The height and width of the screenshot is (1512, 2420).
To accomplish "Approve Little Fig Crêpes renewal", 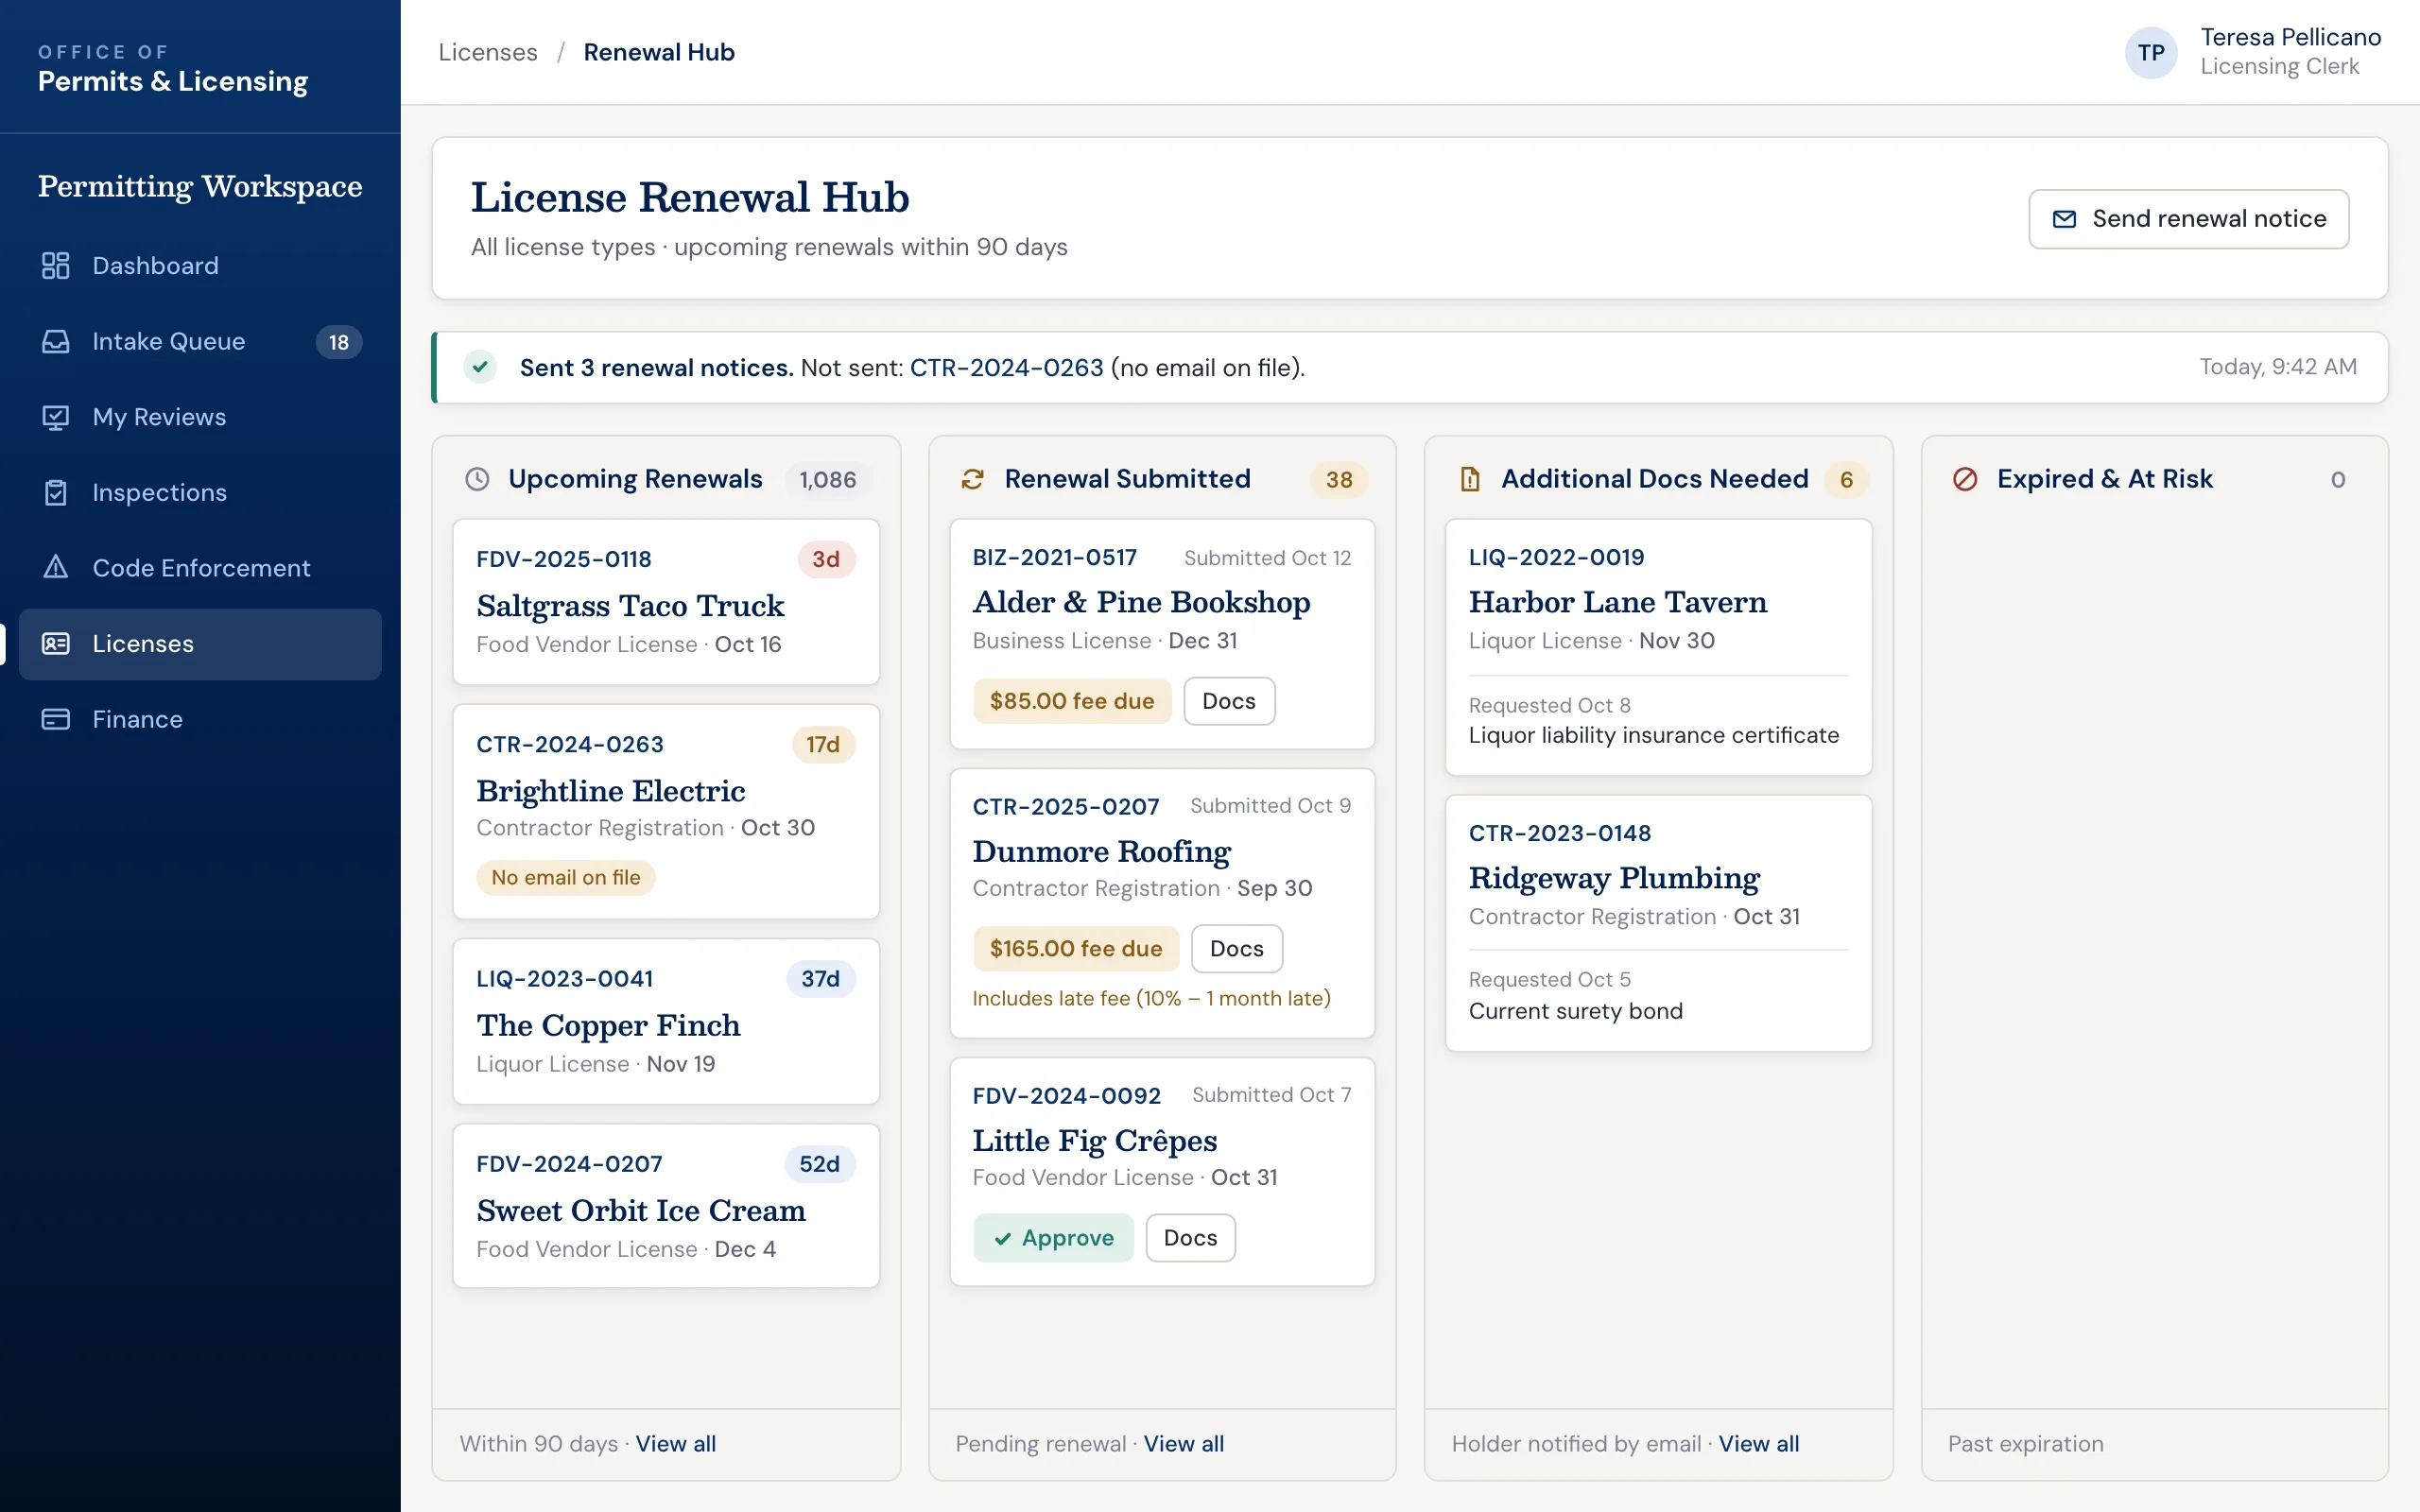I will (x=1054, y=1238).
